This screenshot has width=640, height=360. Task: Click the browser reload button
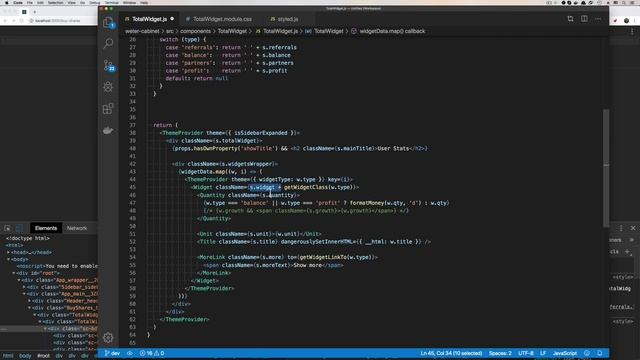pos(21,21)
